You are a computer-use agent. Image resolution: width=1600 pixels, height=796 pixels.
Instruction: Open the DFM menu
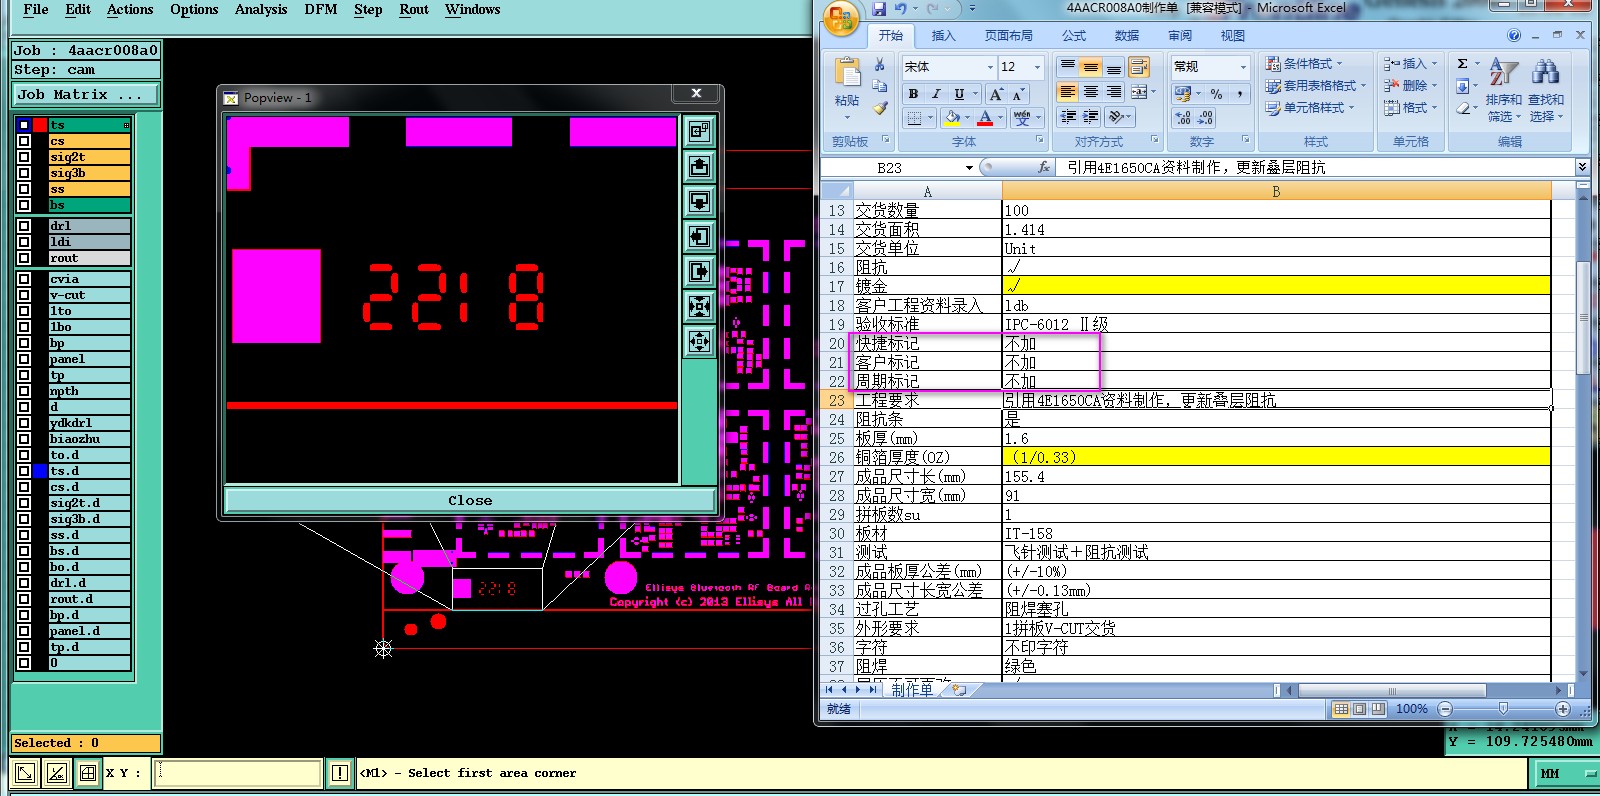320,10
